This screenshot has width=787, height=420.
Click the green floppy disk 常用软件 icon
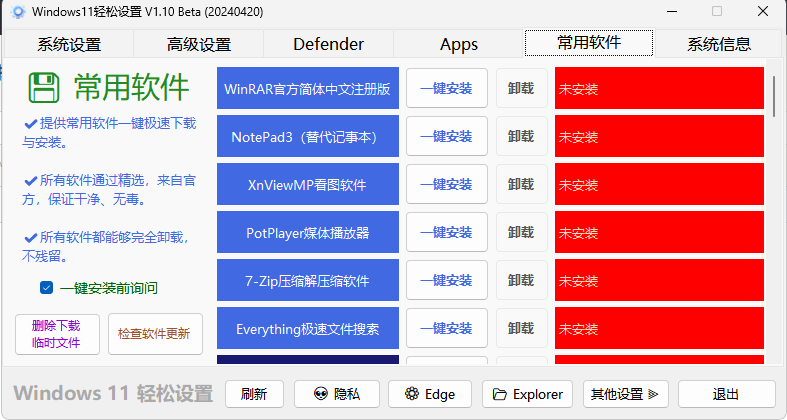click(43, 88)
